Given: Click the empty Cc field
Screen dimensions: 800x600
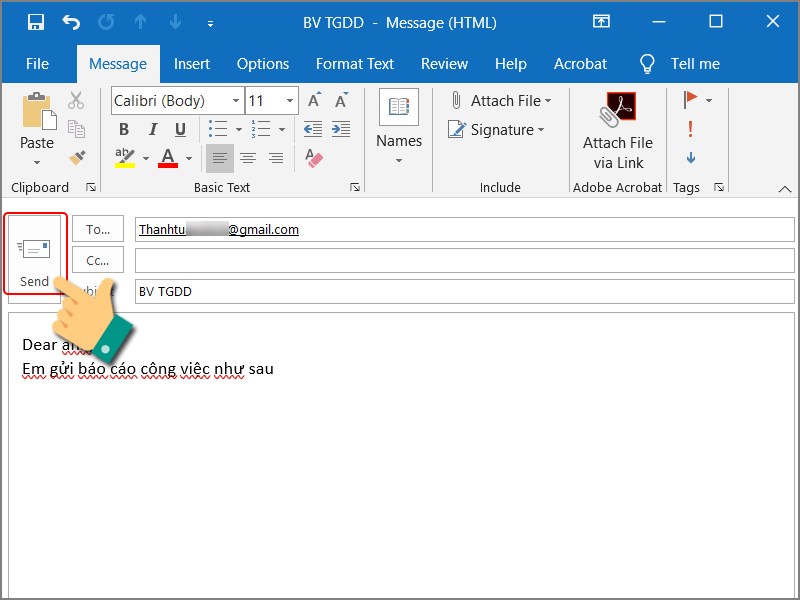Looking at the screenshot, I should [x=465, y=261].
